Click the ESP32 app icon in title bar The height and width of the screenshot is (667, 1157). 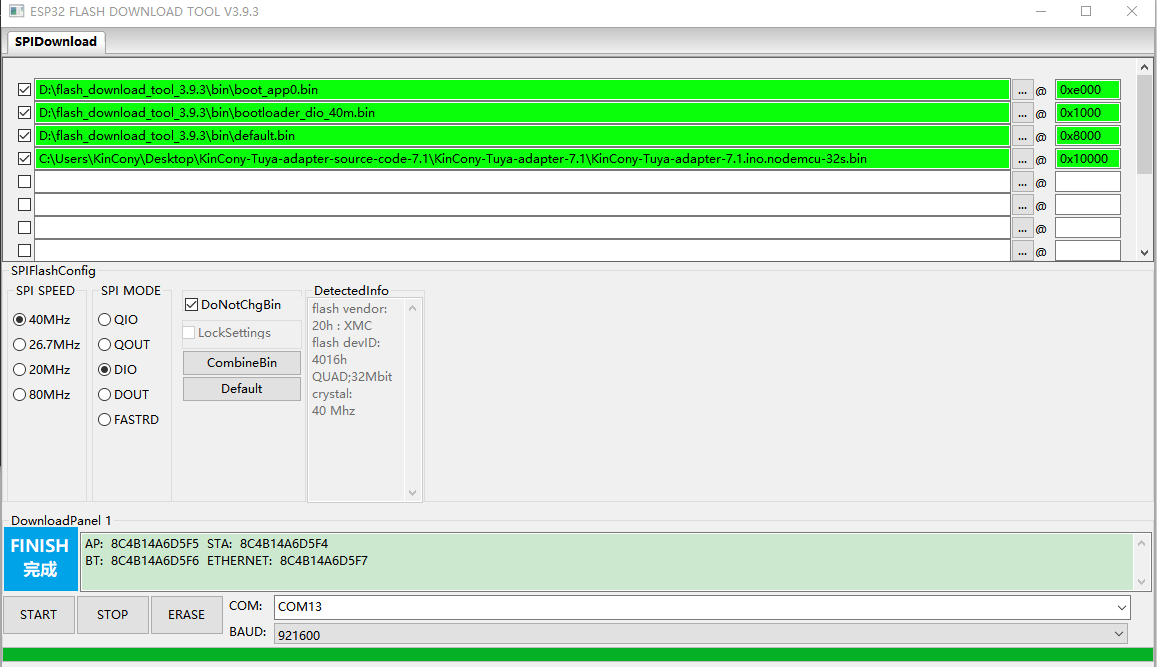coord(15,11)
